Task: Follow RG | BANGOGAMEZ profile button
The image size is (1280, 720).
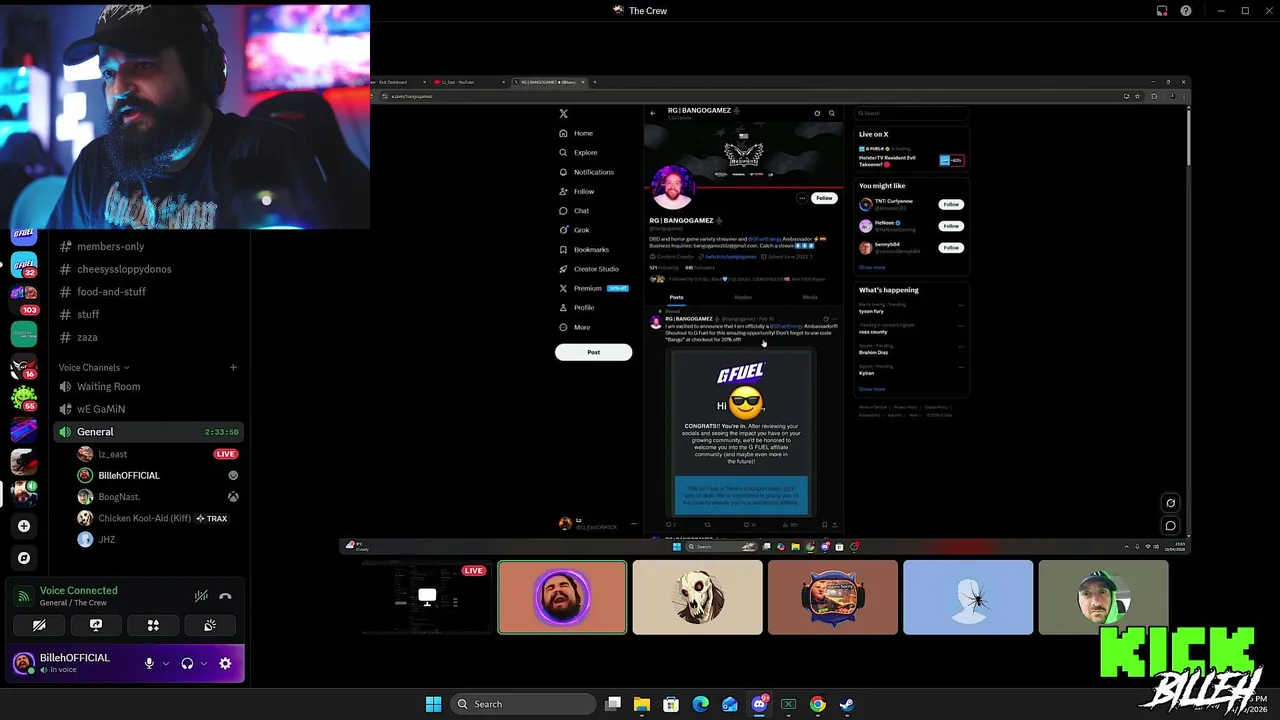Action: pyautogui.click(x=824, y=198)
